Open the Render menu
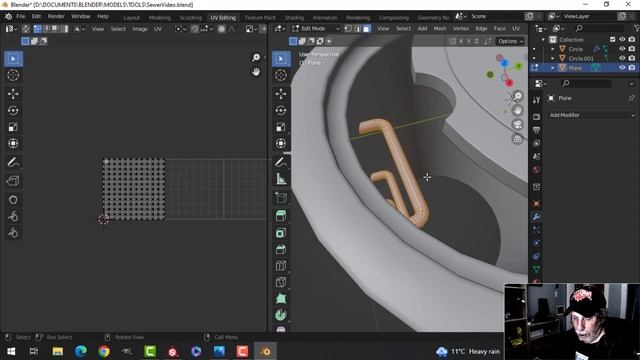 pos(56,16)
